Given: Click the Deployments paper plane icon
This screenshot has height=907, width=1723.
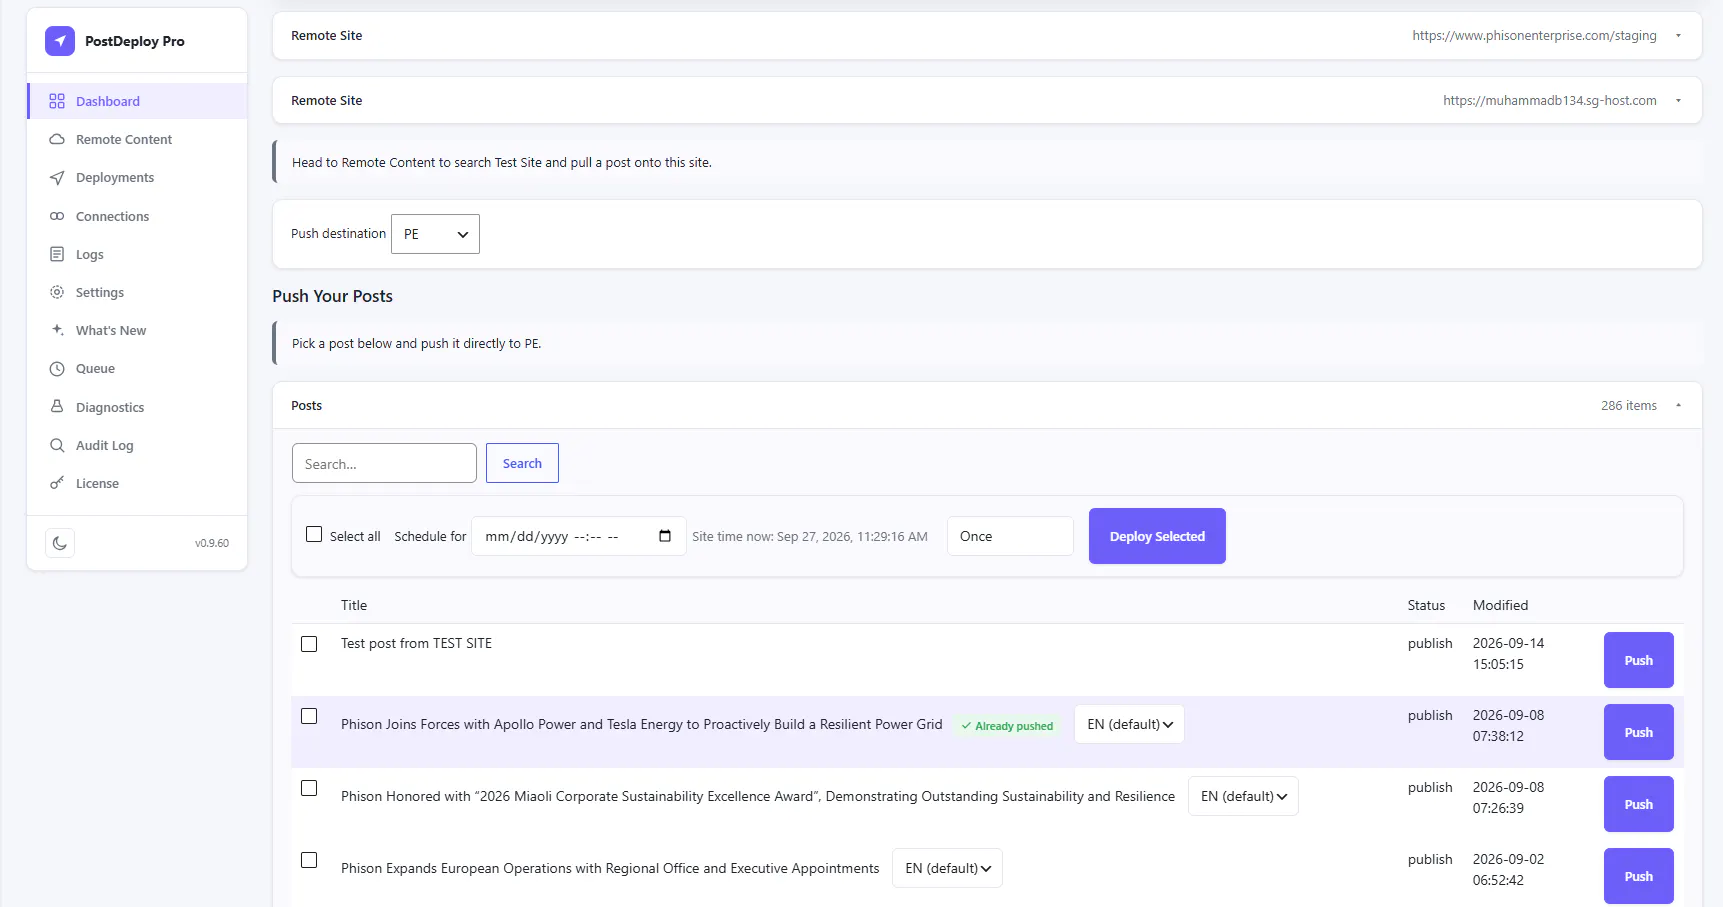Looking at the screenshot, I should point(57,178).
